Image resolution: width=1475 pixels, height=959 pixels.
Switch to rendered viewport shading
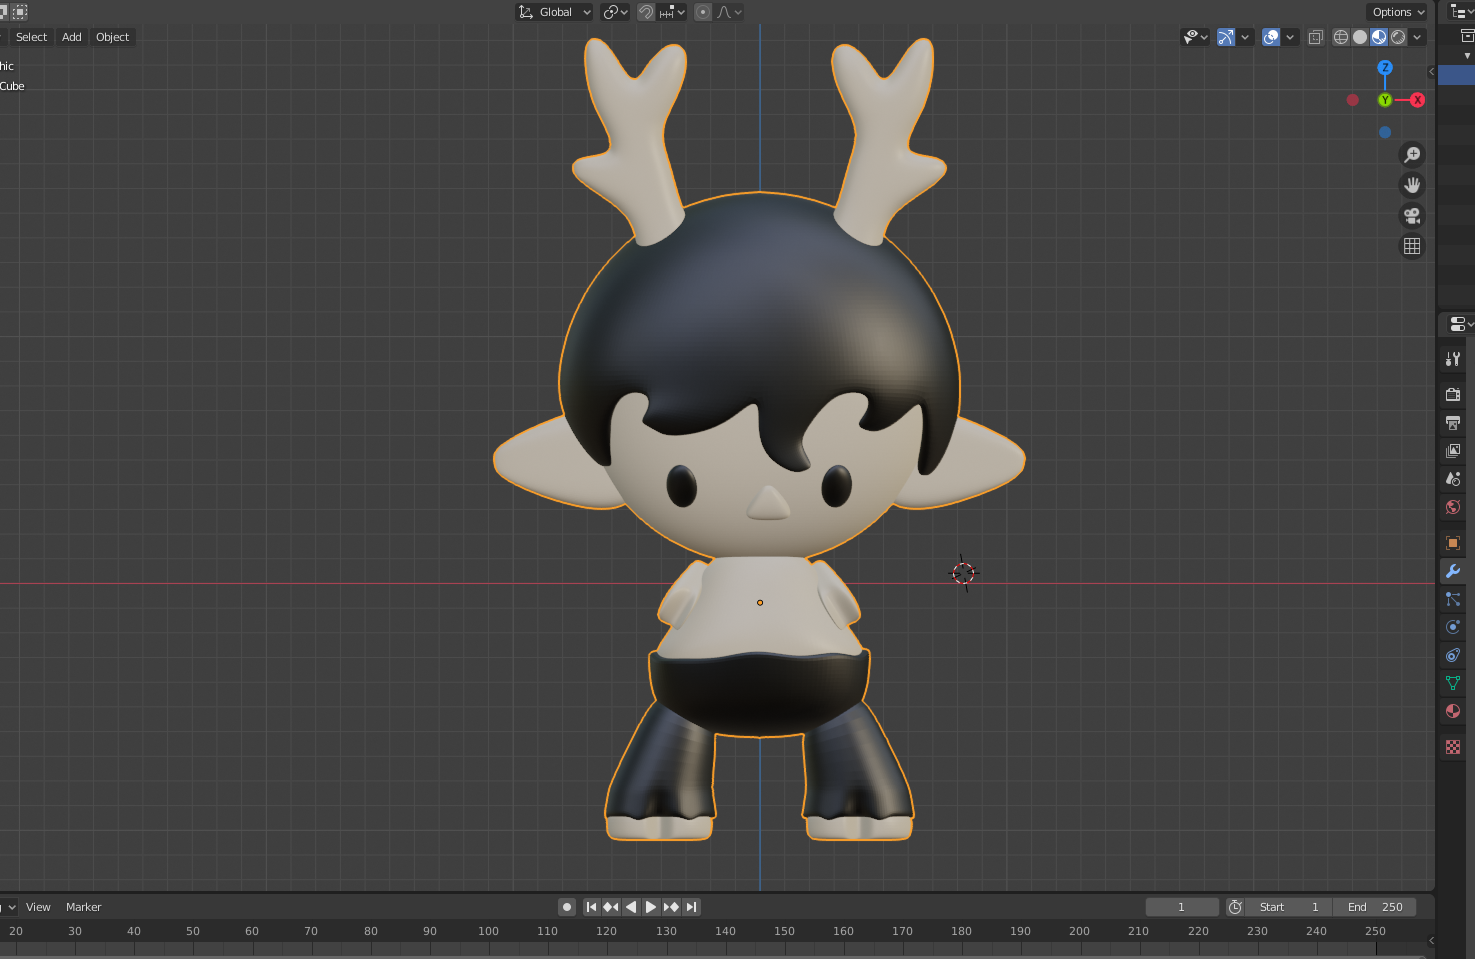(x=1397, y=37)
